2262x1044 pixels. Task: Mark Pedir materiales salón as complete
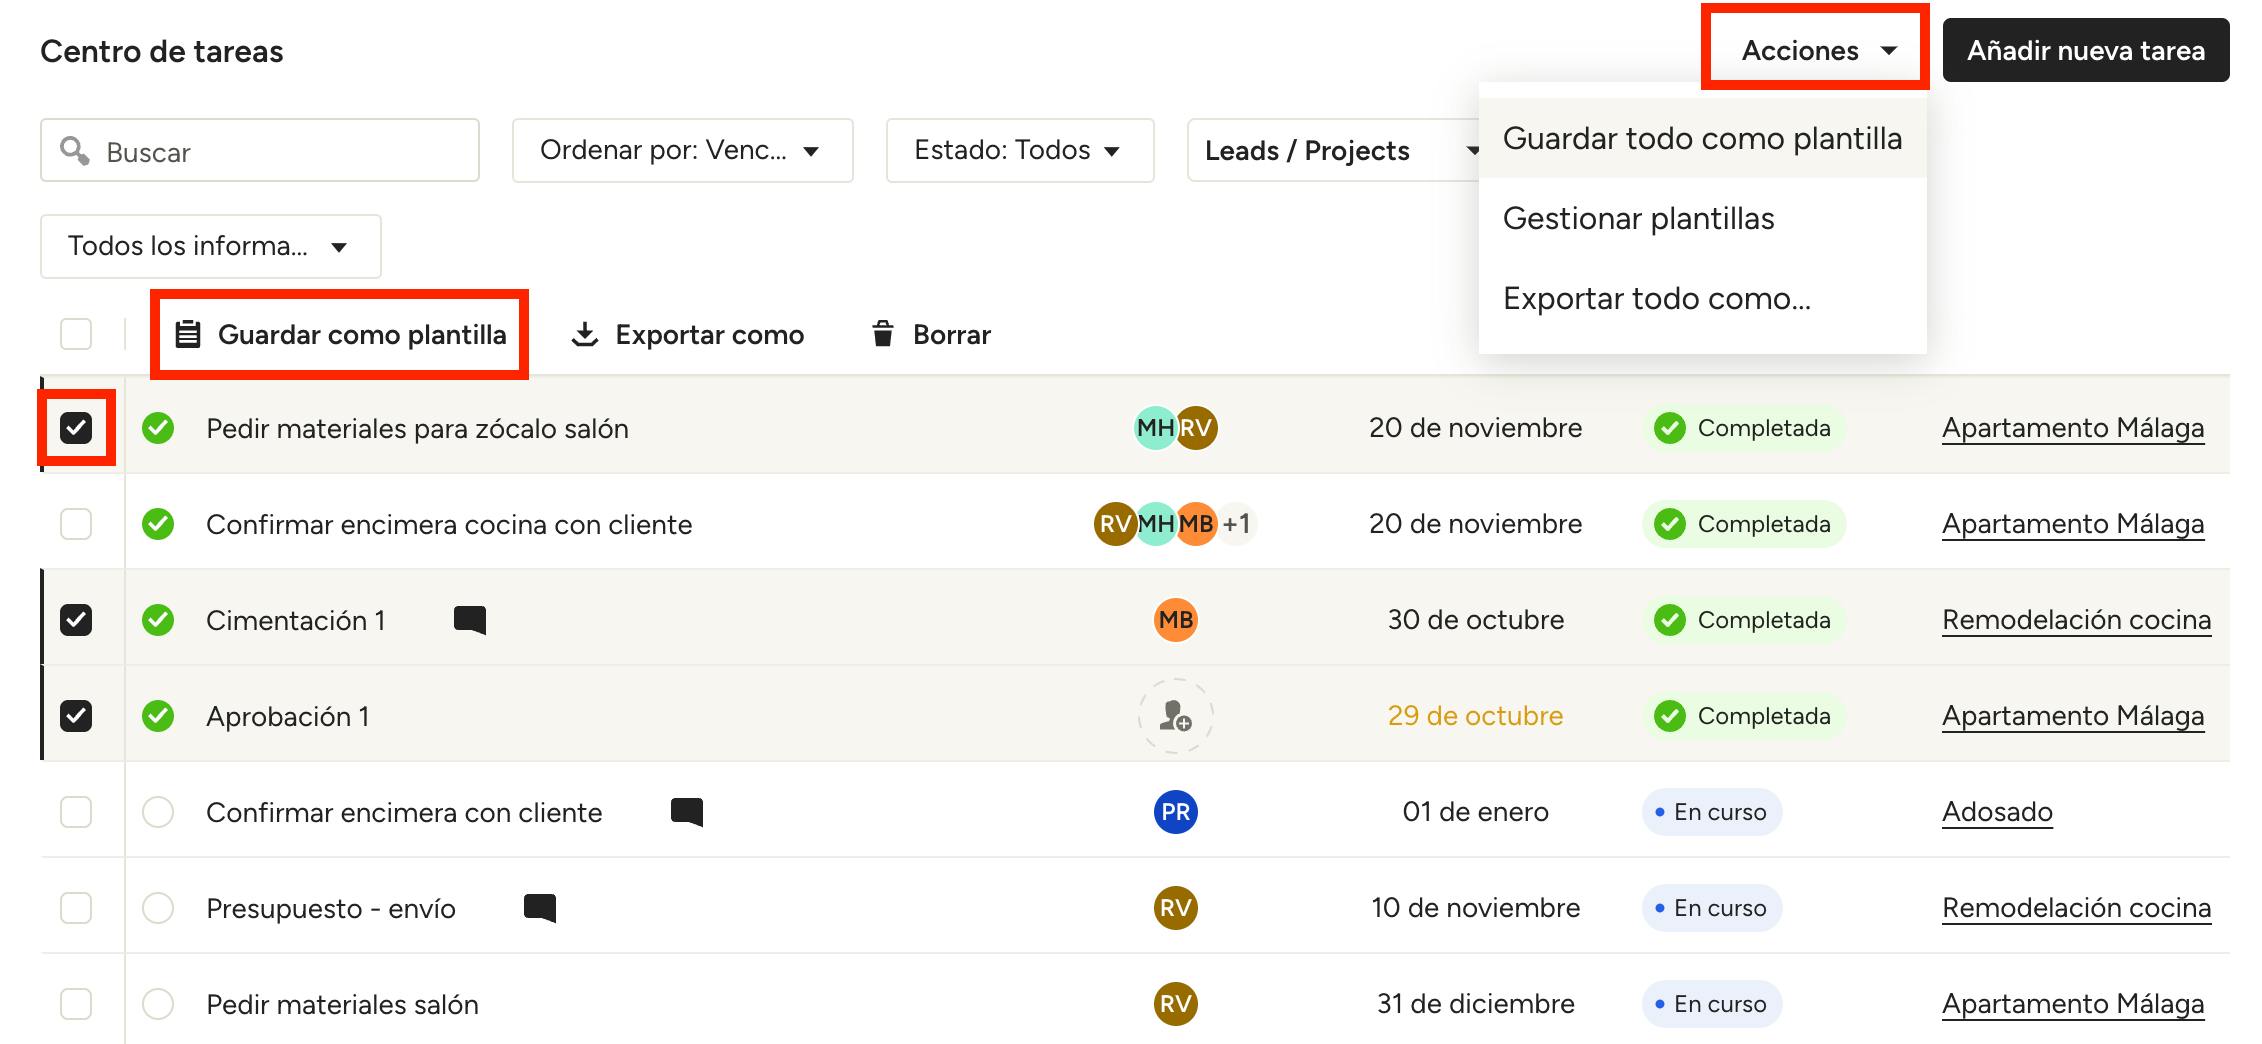click(158, 1004)
